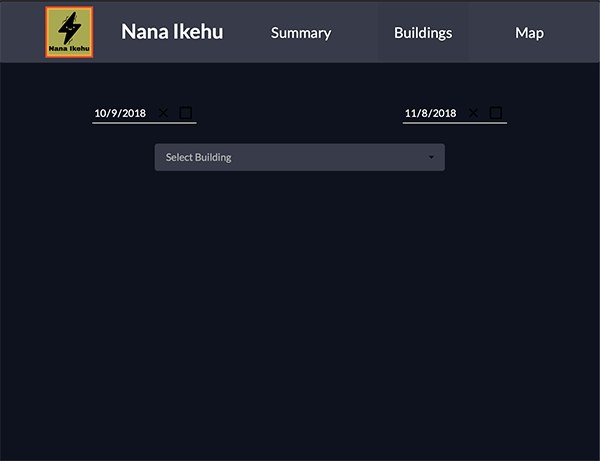
Task: Expand Select Building using the arrow caret
Action: 431,157
